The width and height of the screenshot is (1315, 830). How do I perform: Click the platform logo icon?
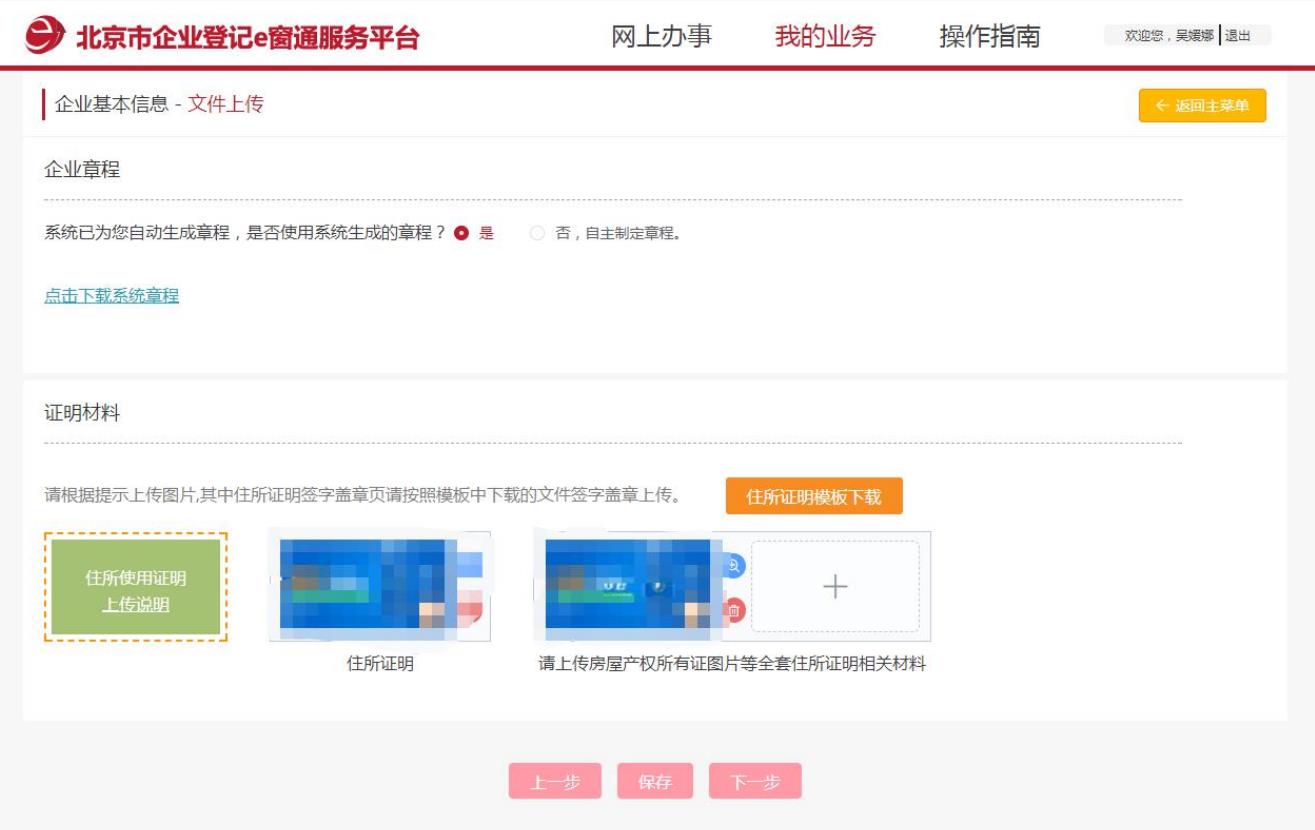(x=45, y=36)
